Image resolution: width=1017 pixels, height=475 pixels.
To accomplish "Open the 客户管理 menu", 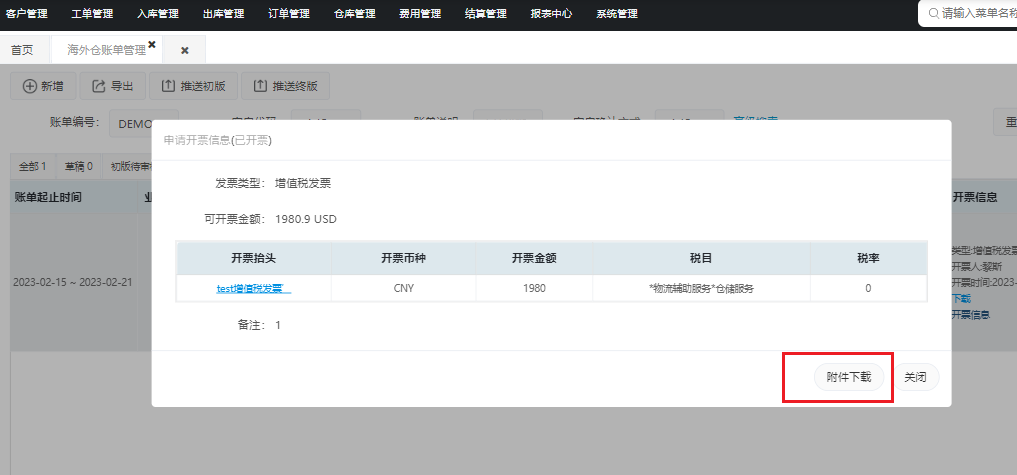I will [x=27, y=14].
